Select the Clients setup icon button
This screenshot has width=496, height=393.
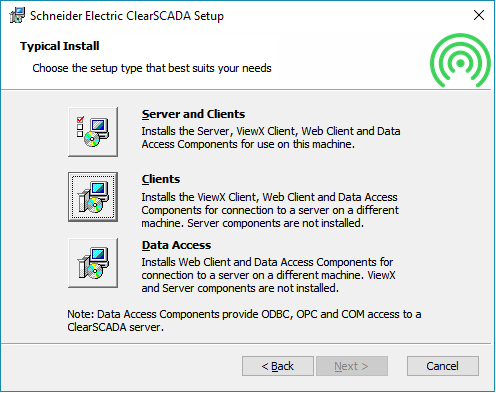[93, 197]
